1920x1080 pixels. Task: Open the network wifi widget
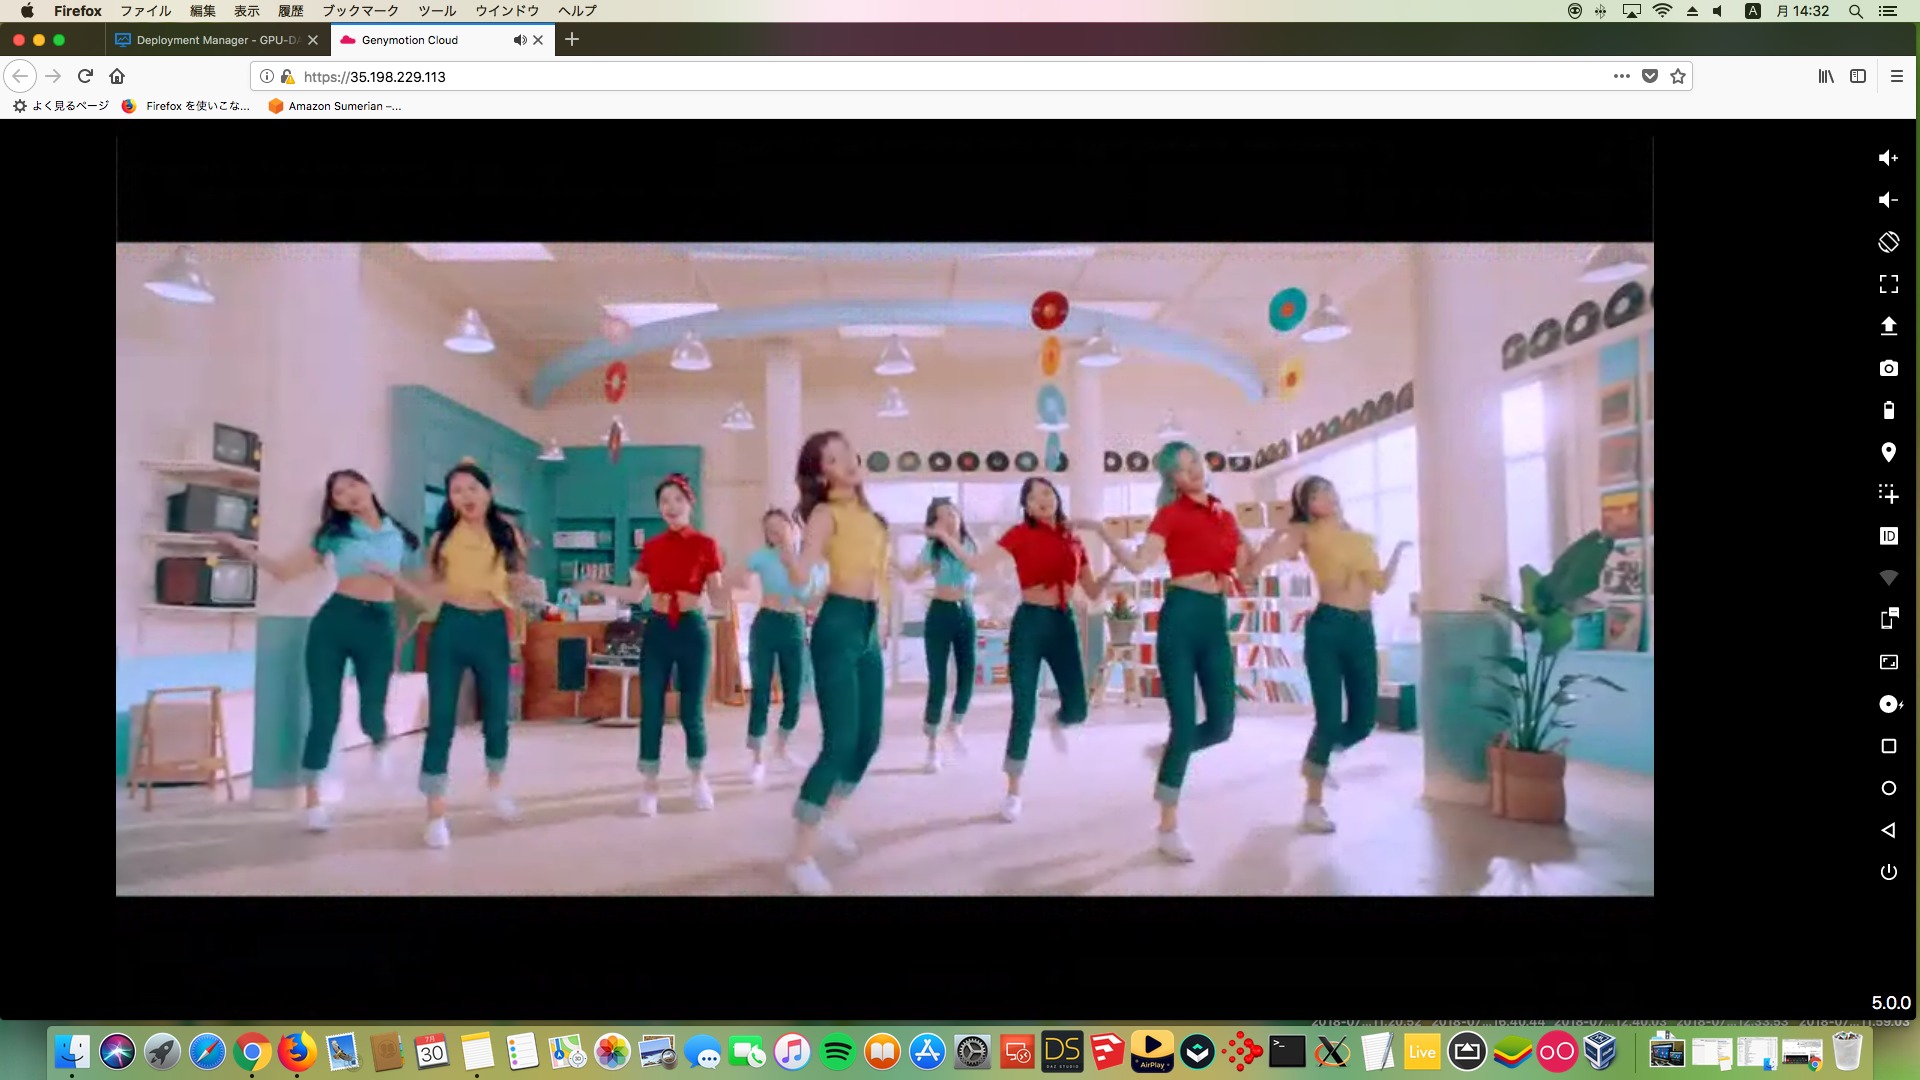coord(1888,578)
